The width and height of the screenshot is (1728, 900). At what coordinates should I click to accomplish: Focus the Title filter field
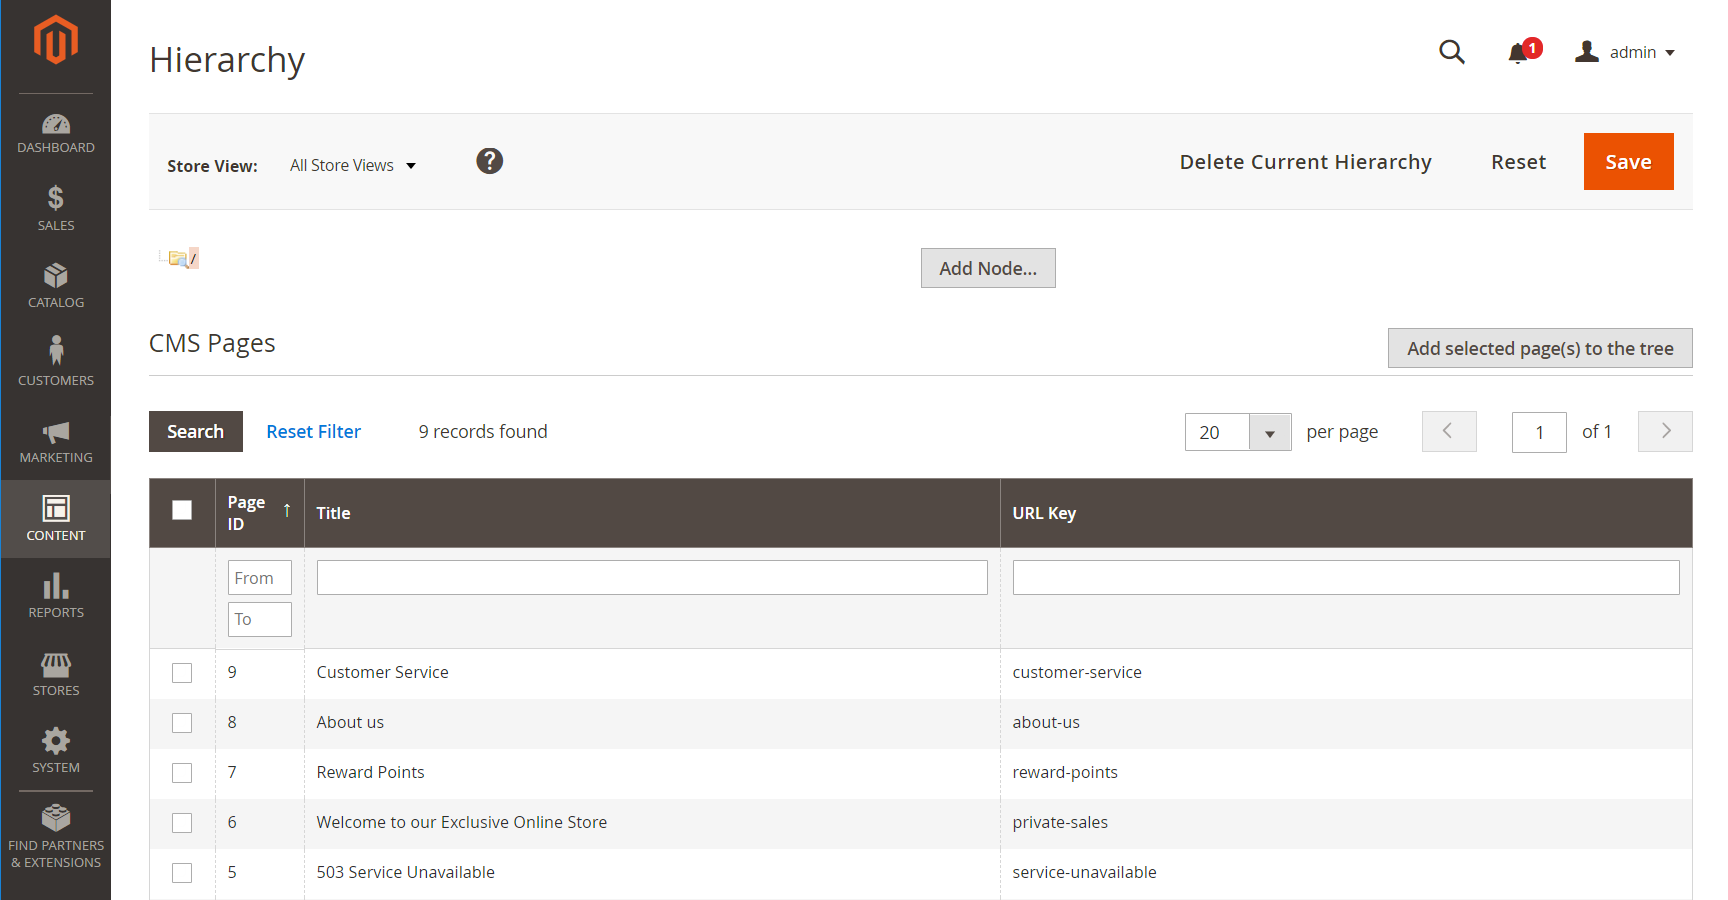[652, 578]
